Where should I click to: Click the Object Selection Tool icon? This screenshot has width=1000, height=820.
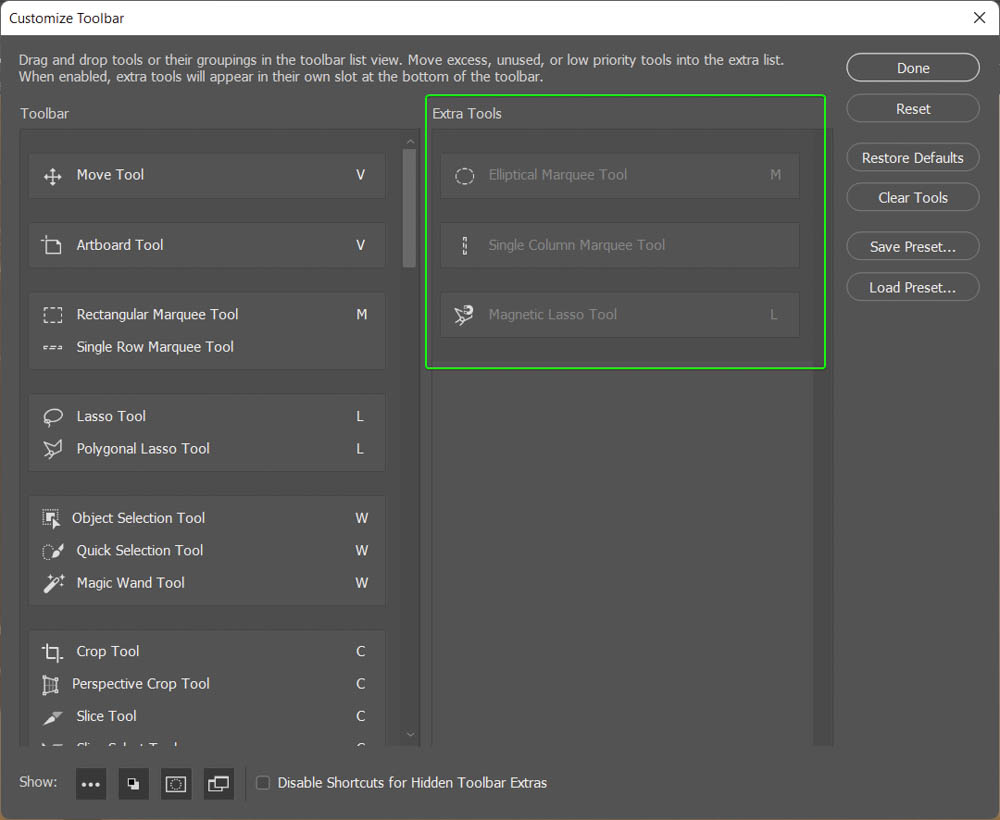coord(51,519)
